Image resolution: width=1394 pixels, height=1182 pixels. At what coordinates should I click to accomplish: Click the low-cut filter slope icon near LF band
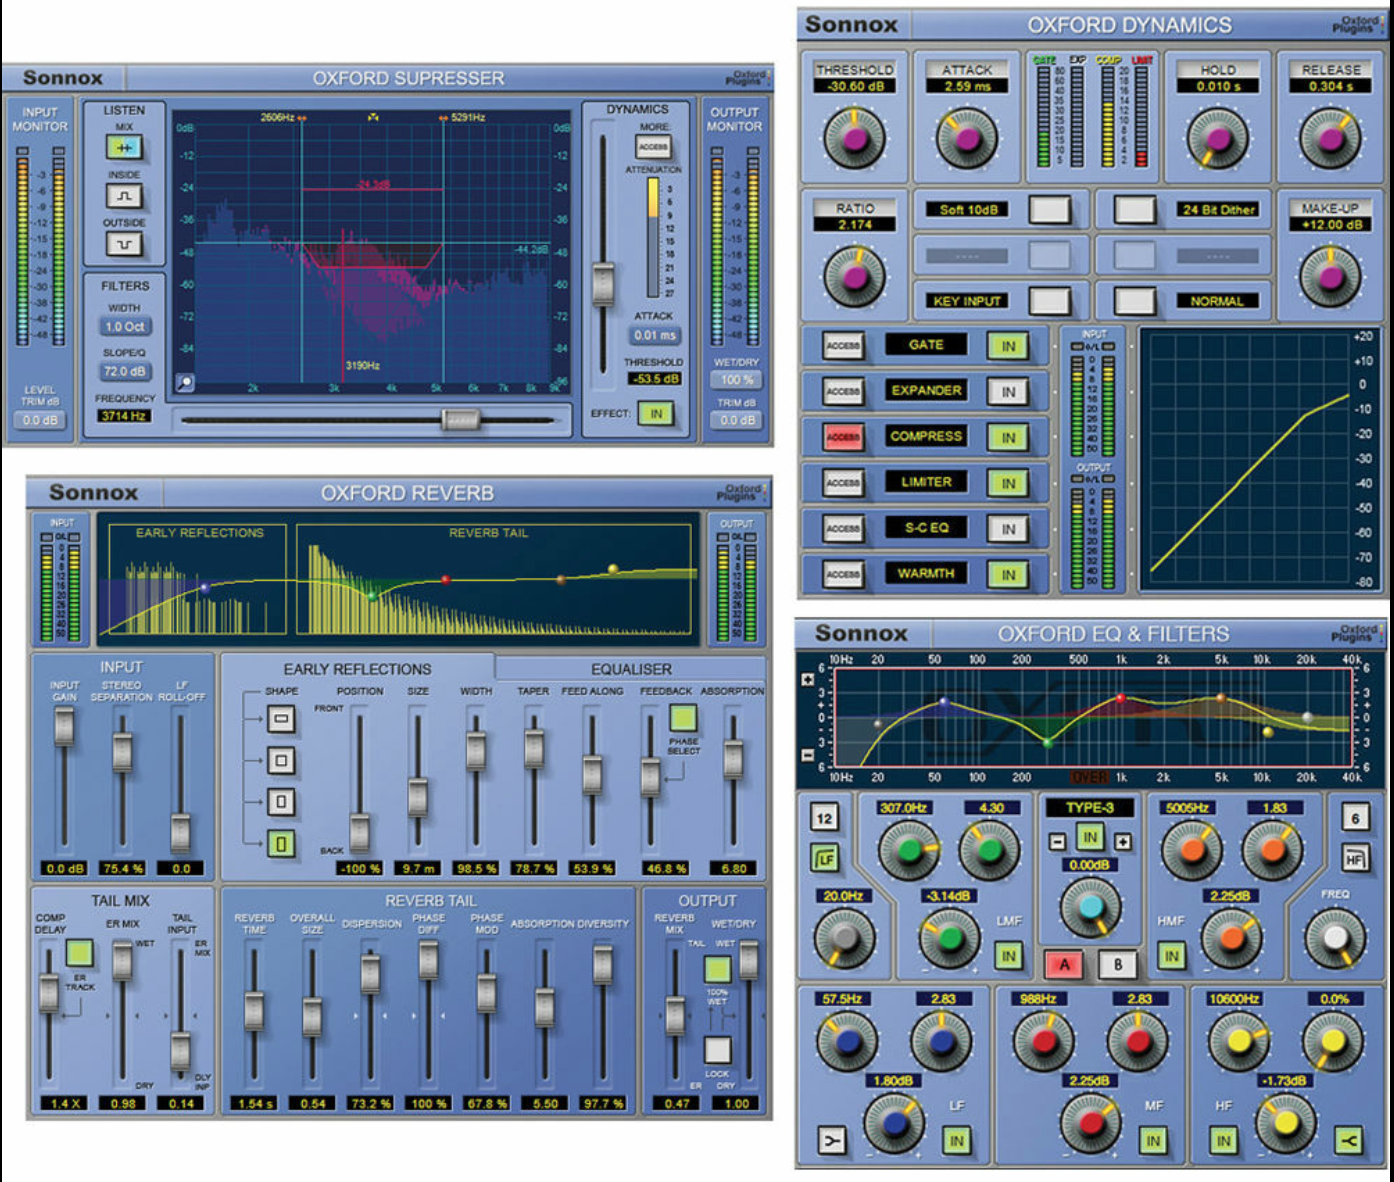pyautogui.click(x=831, y=1139)
